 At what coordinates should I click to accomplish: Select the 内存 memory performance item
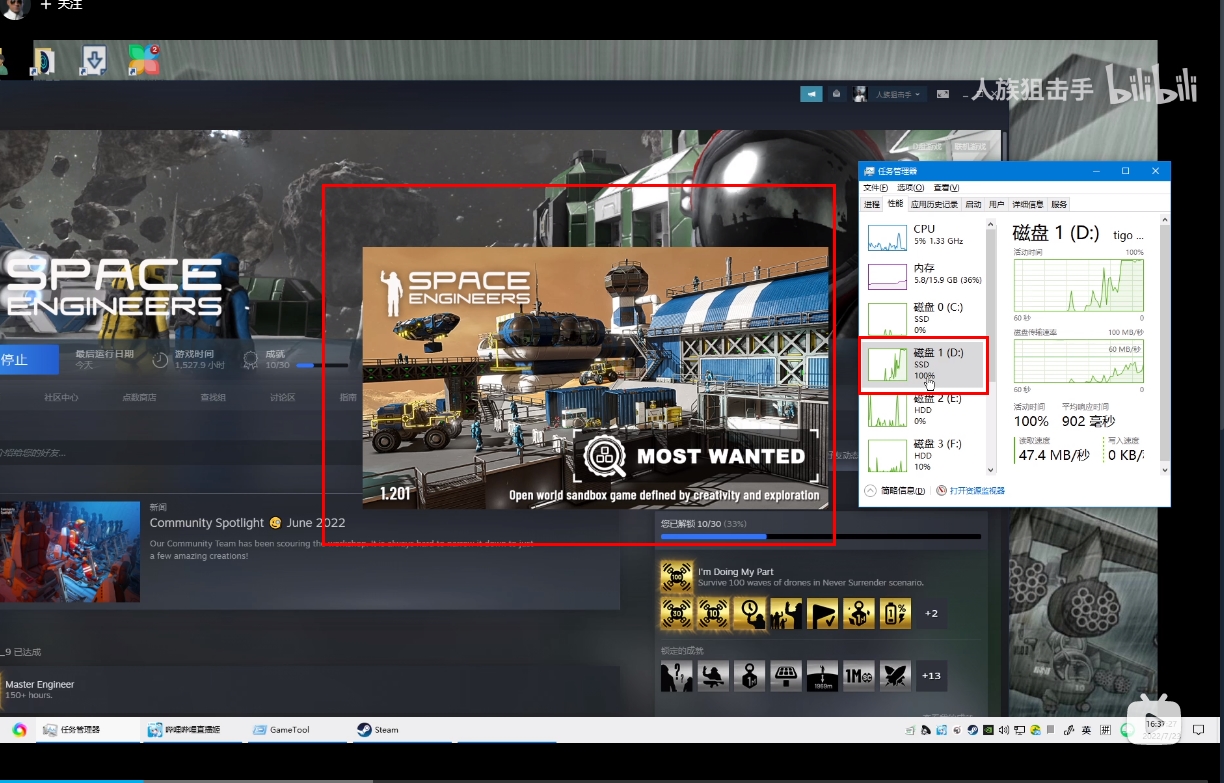tap(925, 275)
